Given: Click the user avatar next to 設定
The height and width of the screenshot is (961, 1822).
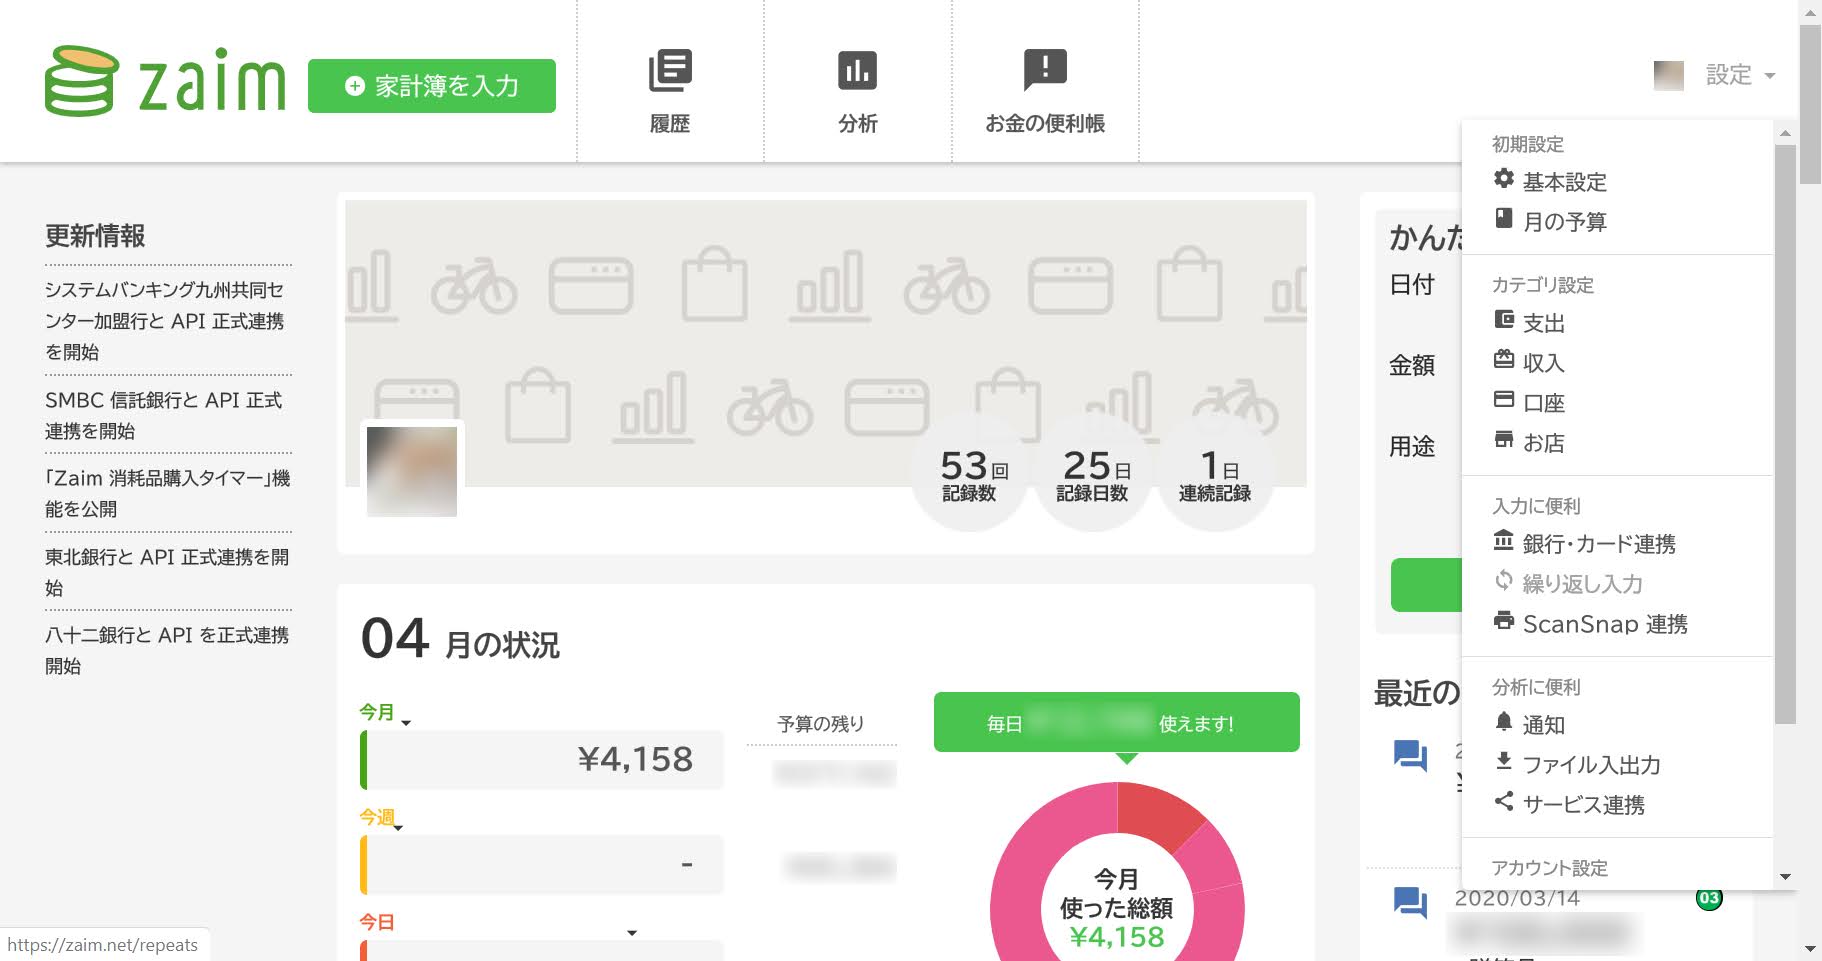Looking at the screenshot, I should click(1669, 75).
